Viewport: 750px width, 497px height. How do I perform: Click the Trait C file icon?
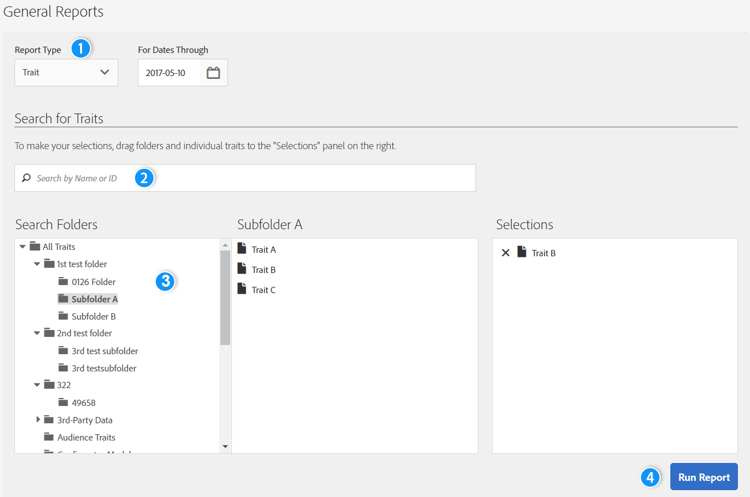point(241,289)
